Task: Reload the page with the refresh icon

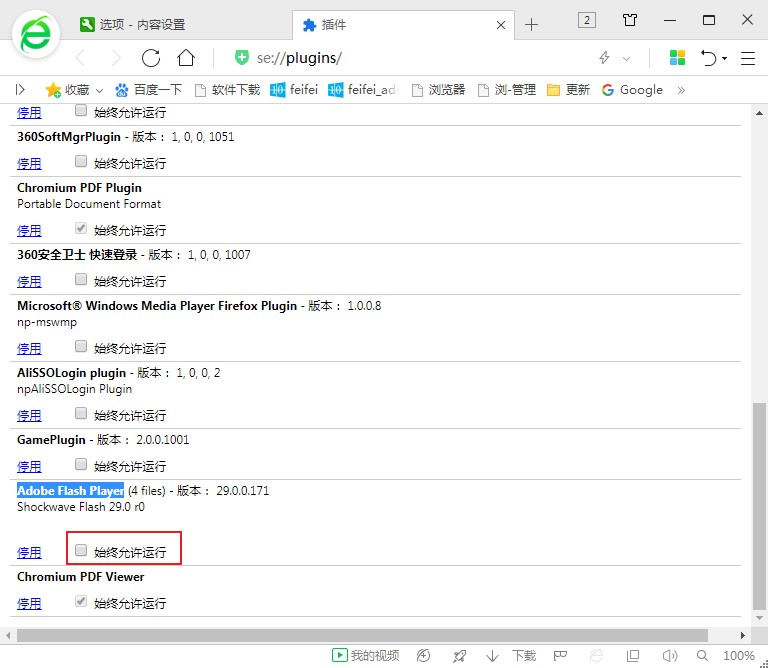Action: point(150,57)
